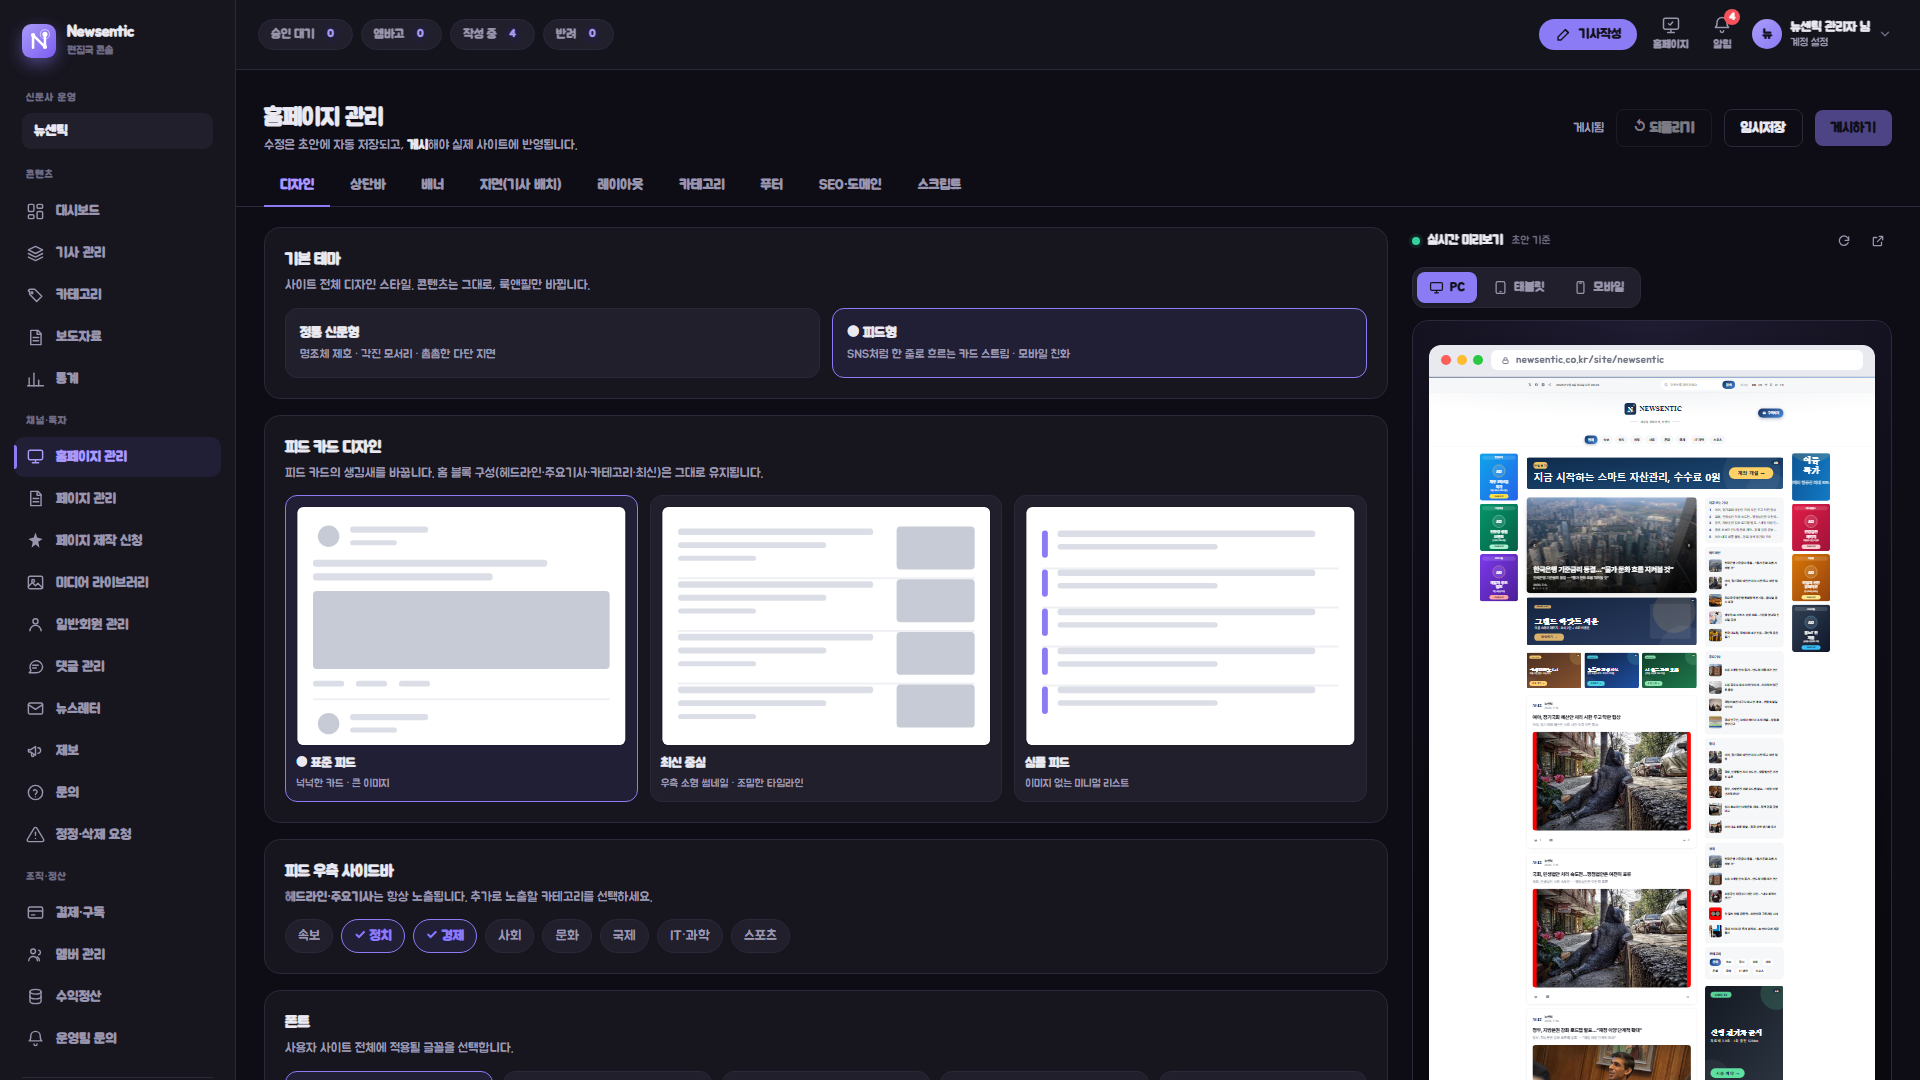The image size is (1920, 1080).
Task: Switch to the 레이아웃 tab
Action: pos(620,185)
